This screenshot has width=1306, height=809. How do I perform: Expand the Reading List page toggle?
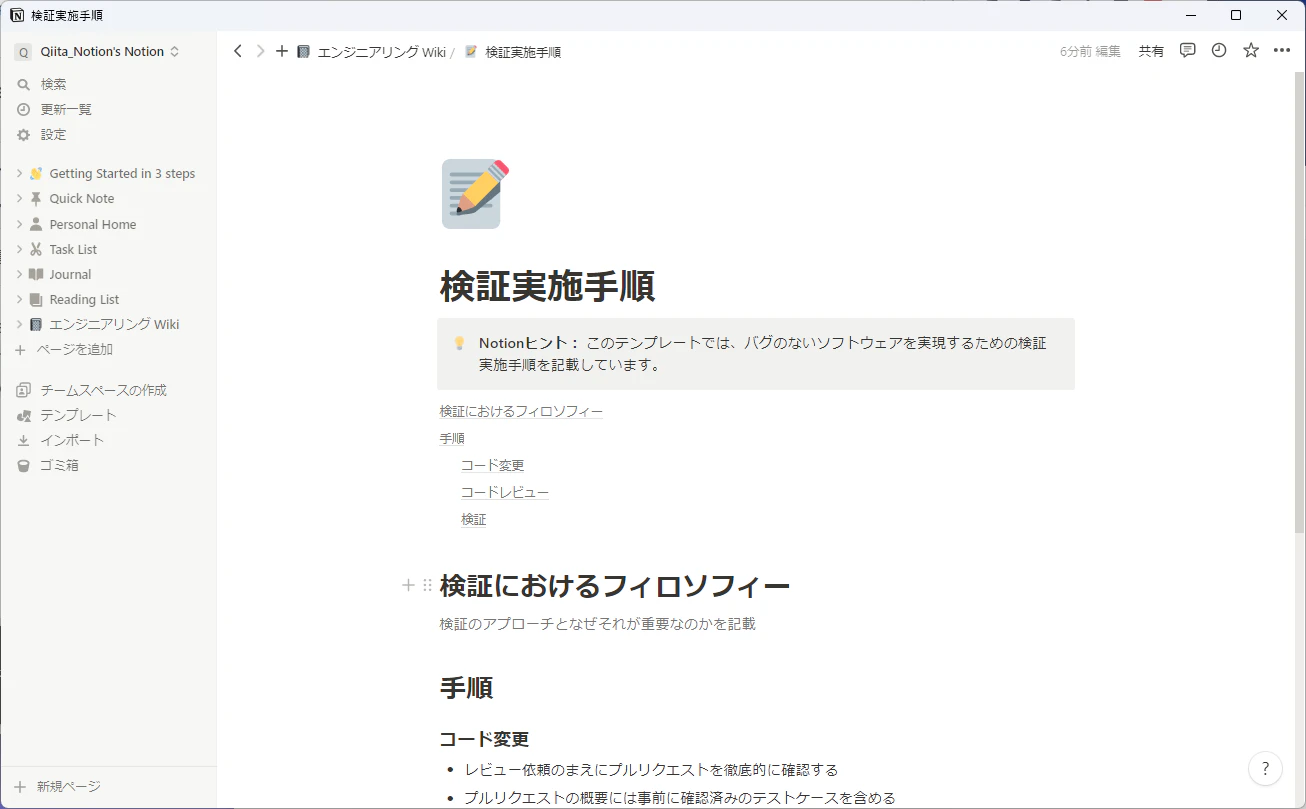click(x=19, y=299)
